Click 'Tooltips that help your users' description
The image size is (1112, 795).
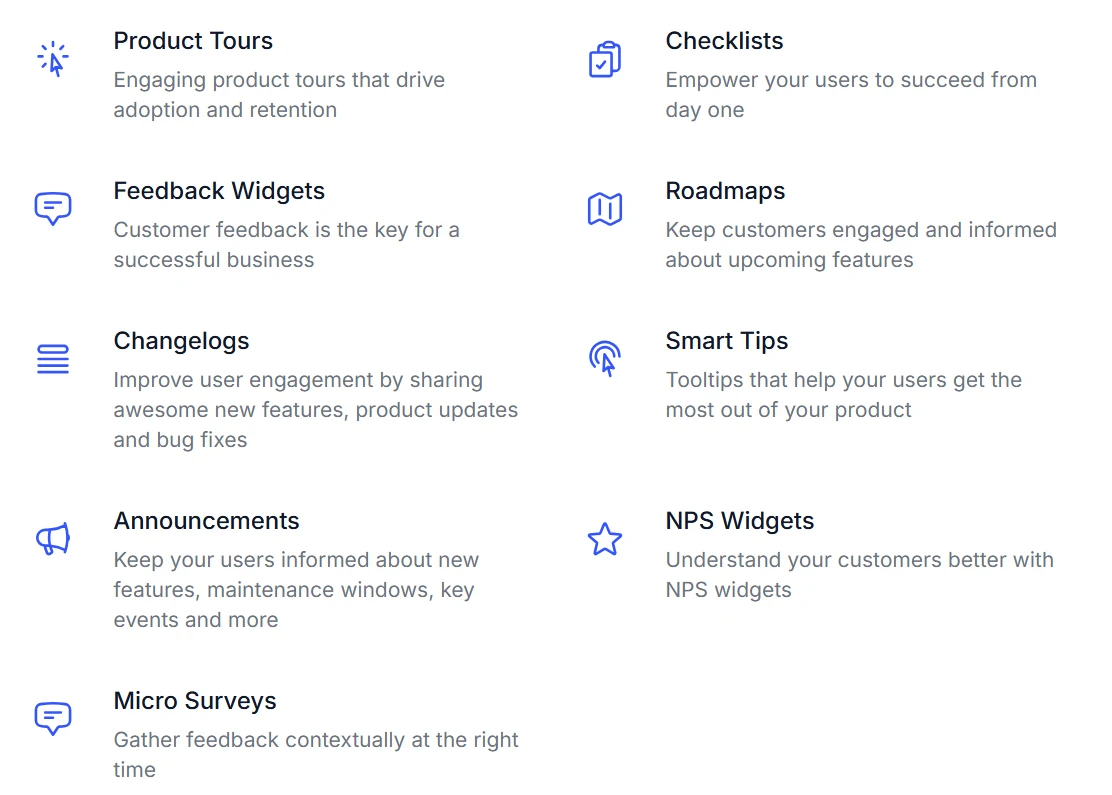tap(844, 395)
